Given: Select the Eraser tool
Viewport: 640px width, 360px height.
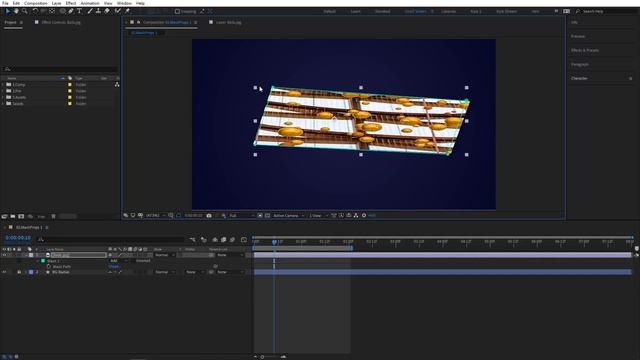Looking at the screenshot, I should [107, 11].
